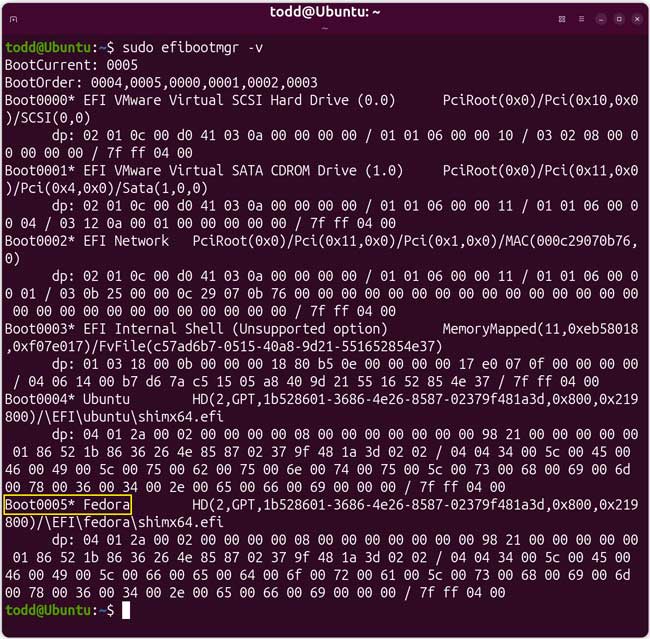Image resolution: width=650 pixels, height=639 pixels.
Task: Select the Boot0004* Ubuntu entry
Action: click(x=67, y=399)
